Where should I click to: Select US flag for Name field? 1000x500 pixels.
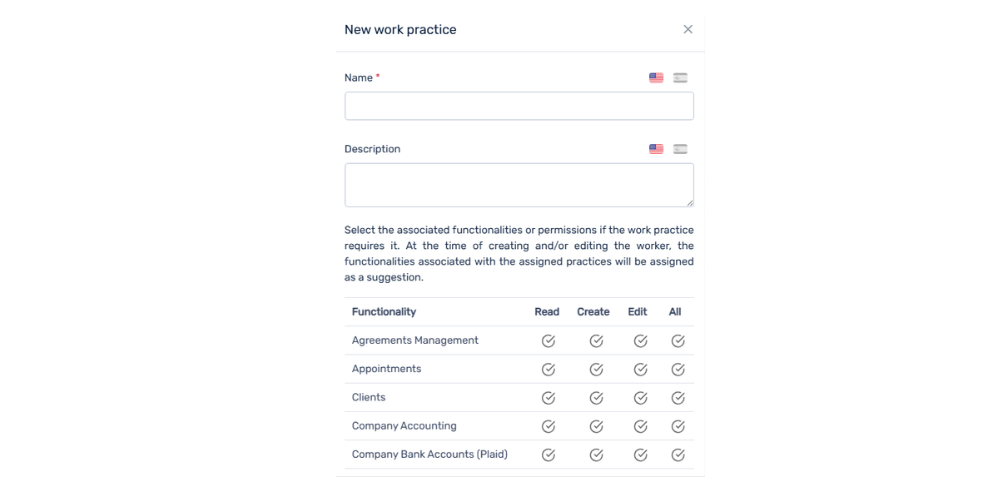pos(656,78)
